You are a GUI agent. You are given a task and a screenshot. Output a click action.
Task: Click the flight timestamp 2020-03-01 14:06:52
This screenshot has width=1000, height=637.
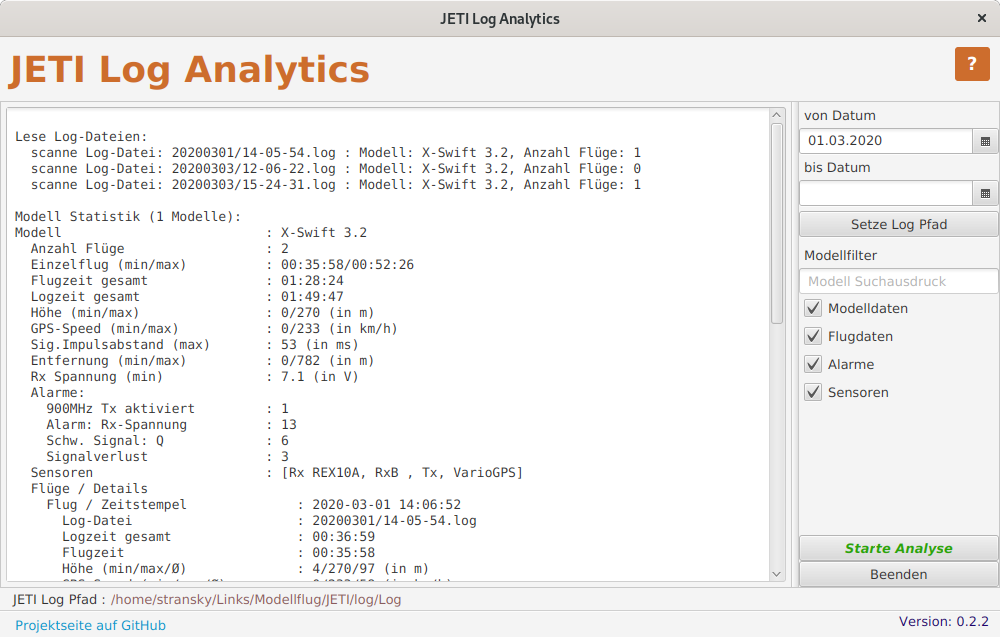click(386, 504)
